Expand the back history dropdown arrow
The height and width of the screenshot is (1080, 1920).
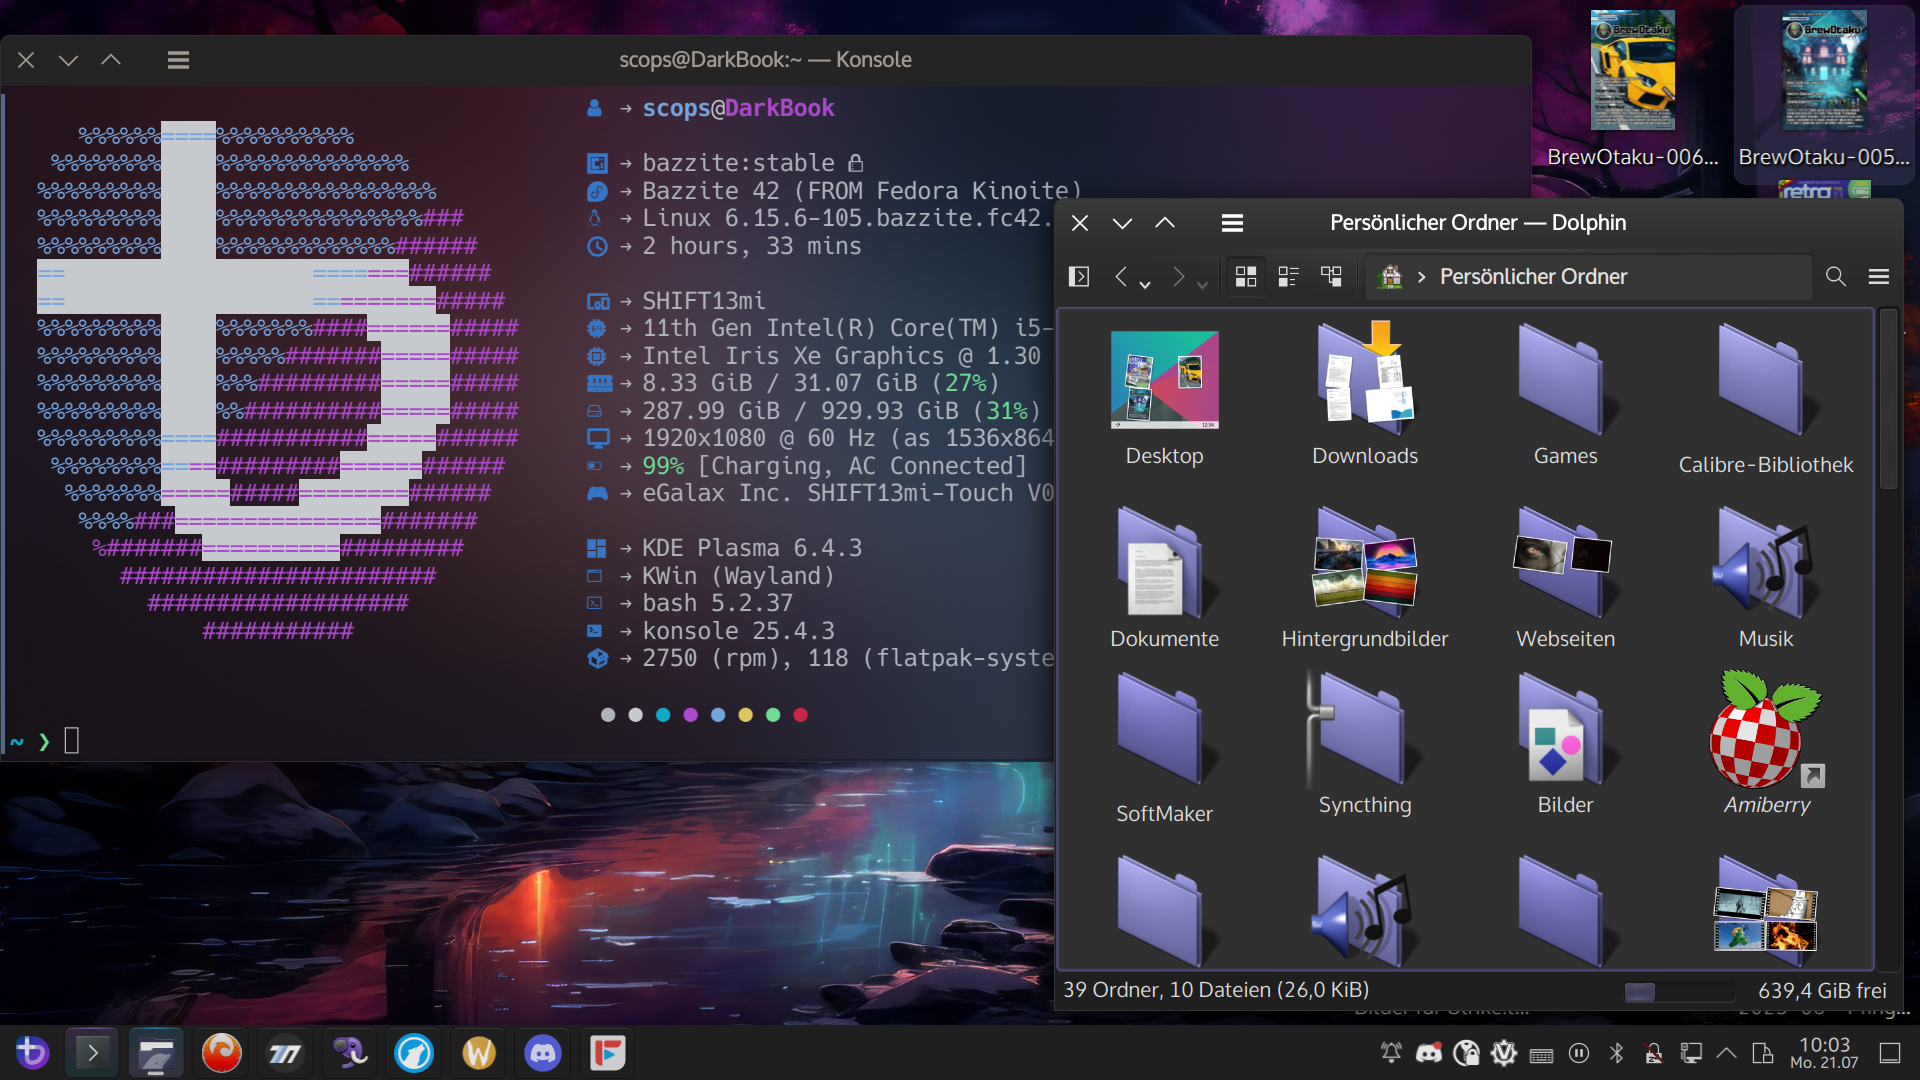click(1145, 285)
